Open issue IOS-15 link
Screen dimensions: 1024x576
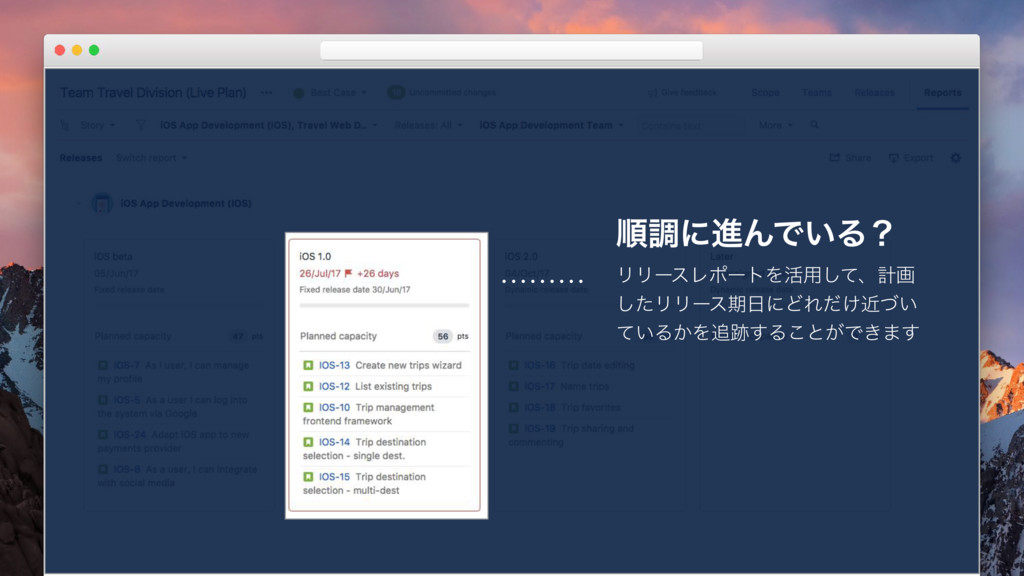pyautogui.click(x=334, y=476)
